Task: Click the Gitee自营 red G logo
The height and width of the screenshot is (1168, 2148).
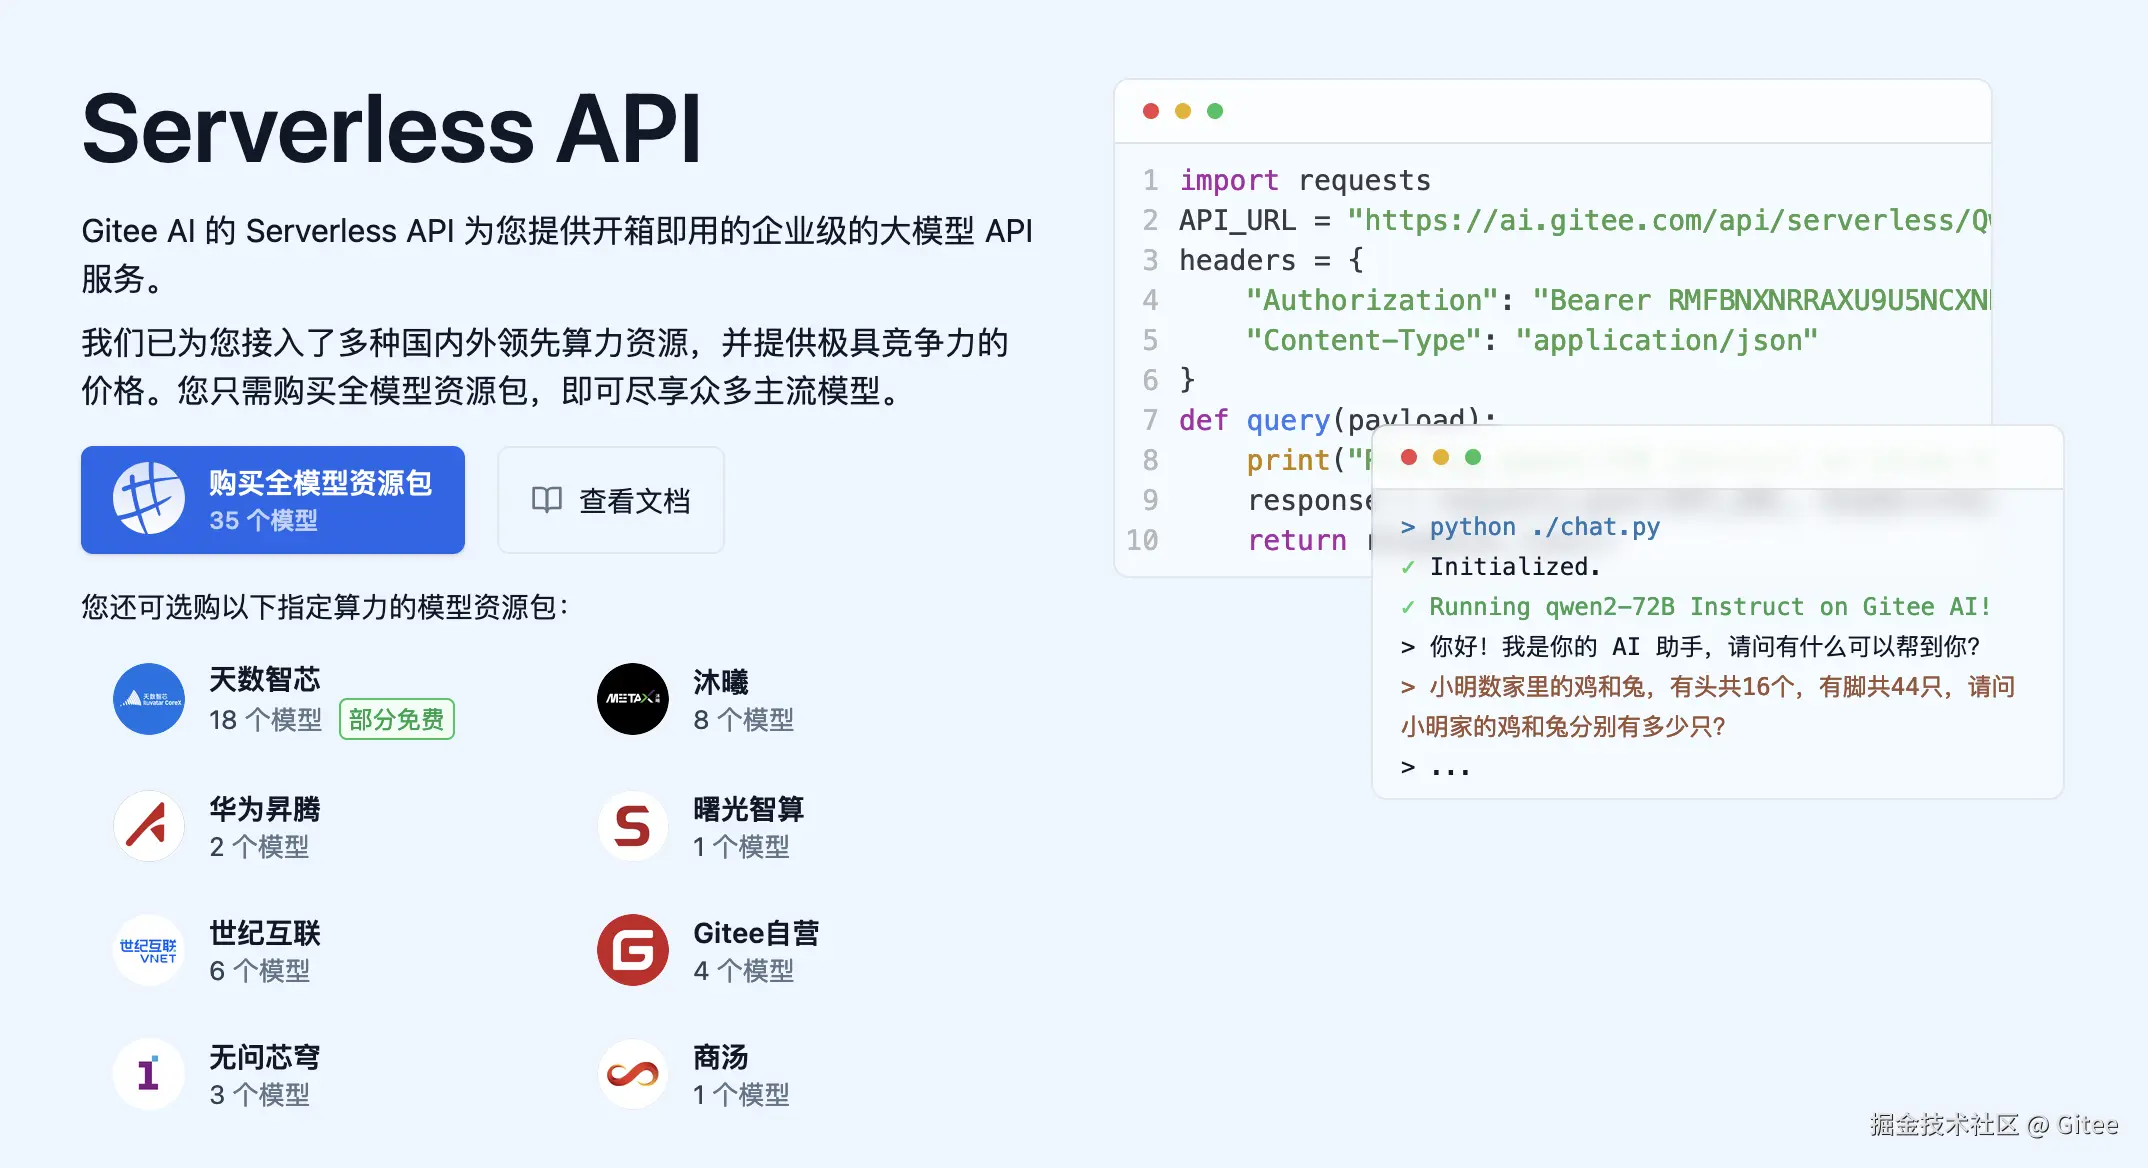Action: pyautogui.click(x=632, y=950)
